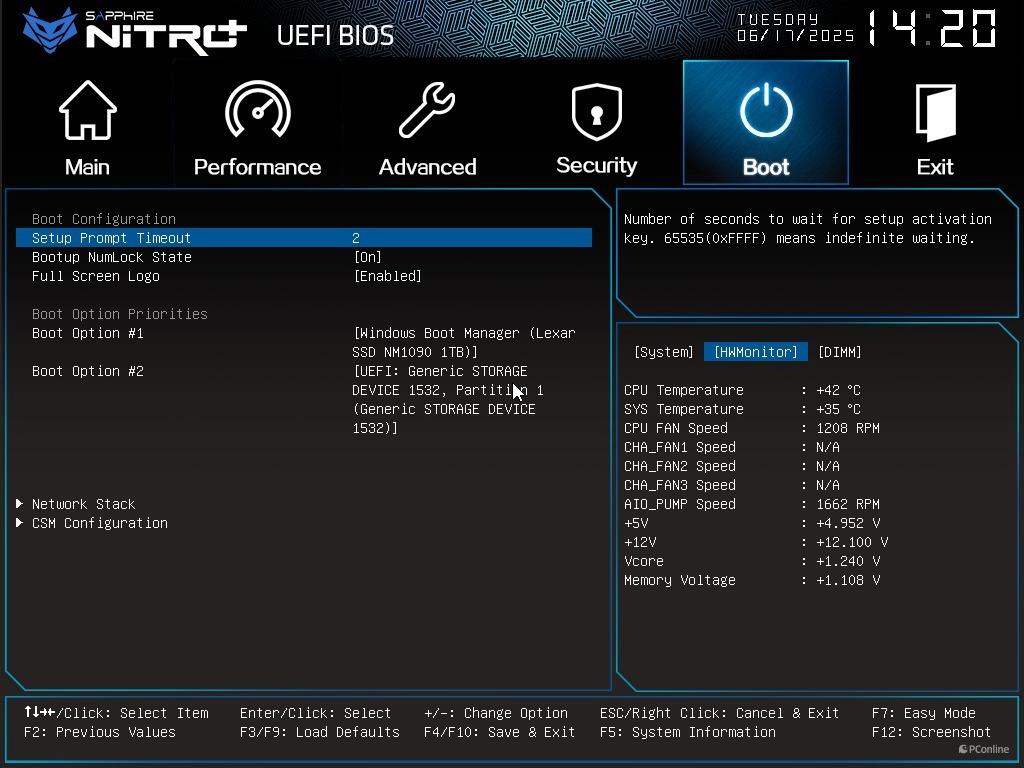Image resolution: width=1024 pixels, height=768 pixels.
Task: Click the Tuesday 06/17/2025 date display
Action: coord(795,27)
